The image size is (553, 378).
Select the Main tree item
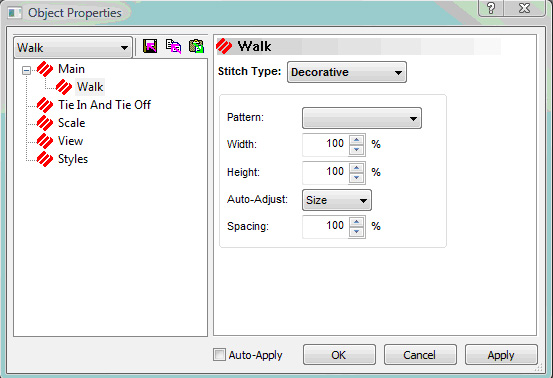(x=71, y=69)
